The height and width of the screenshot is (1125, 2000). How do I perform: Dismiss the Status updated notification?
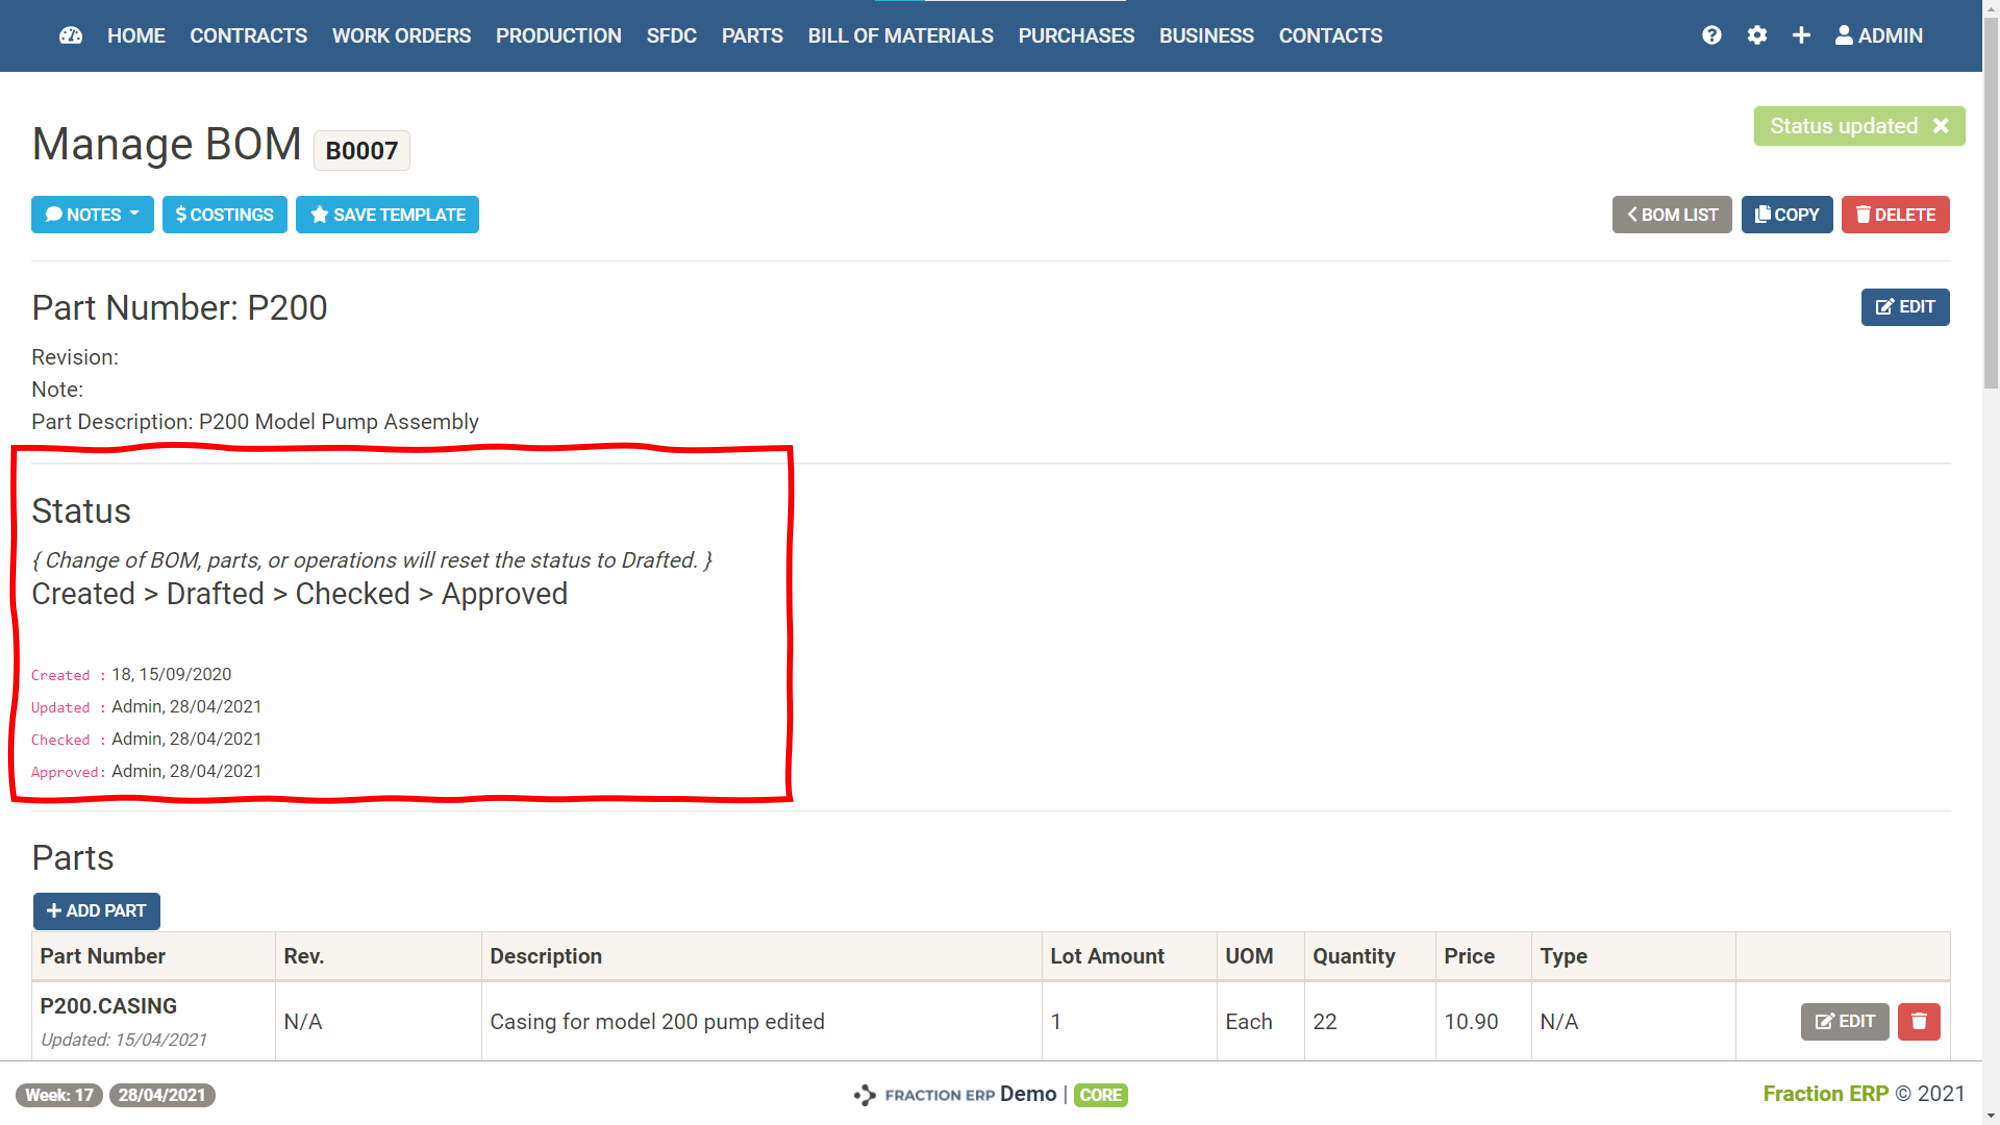coord(1941,126)
